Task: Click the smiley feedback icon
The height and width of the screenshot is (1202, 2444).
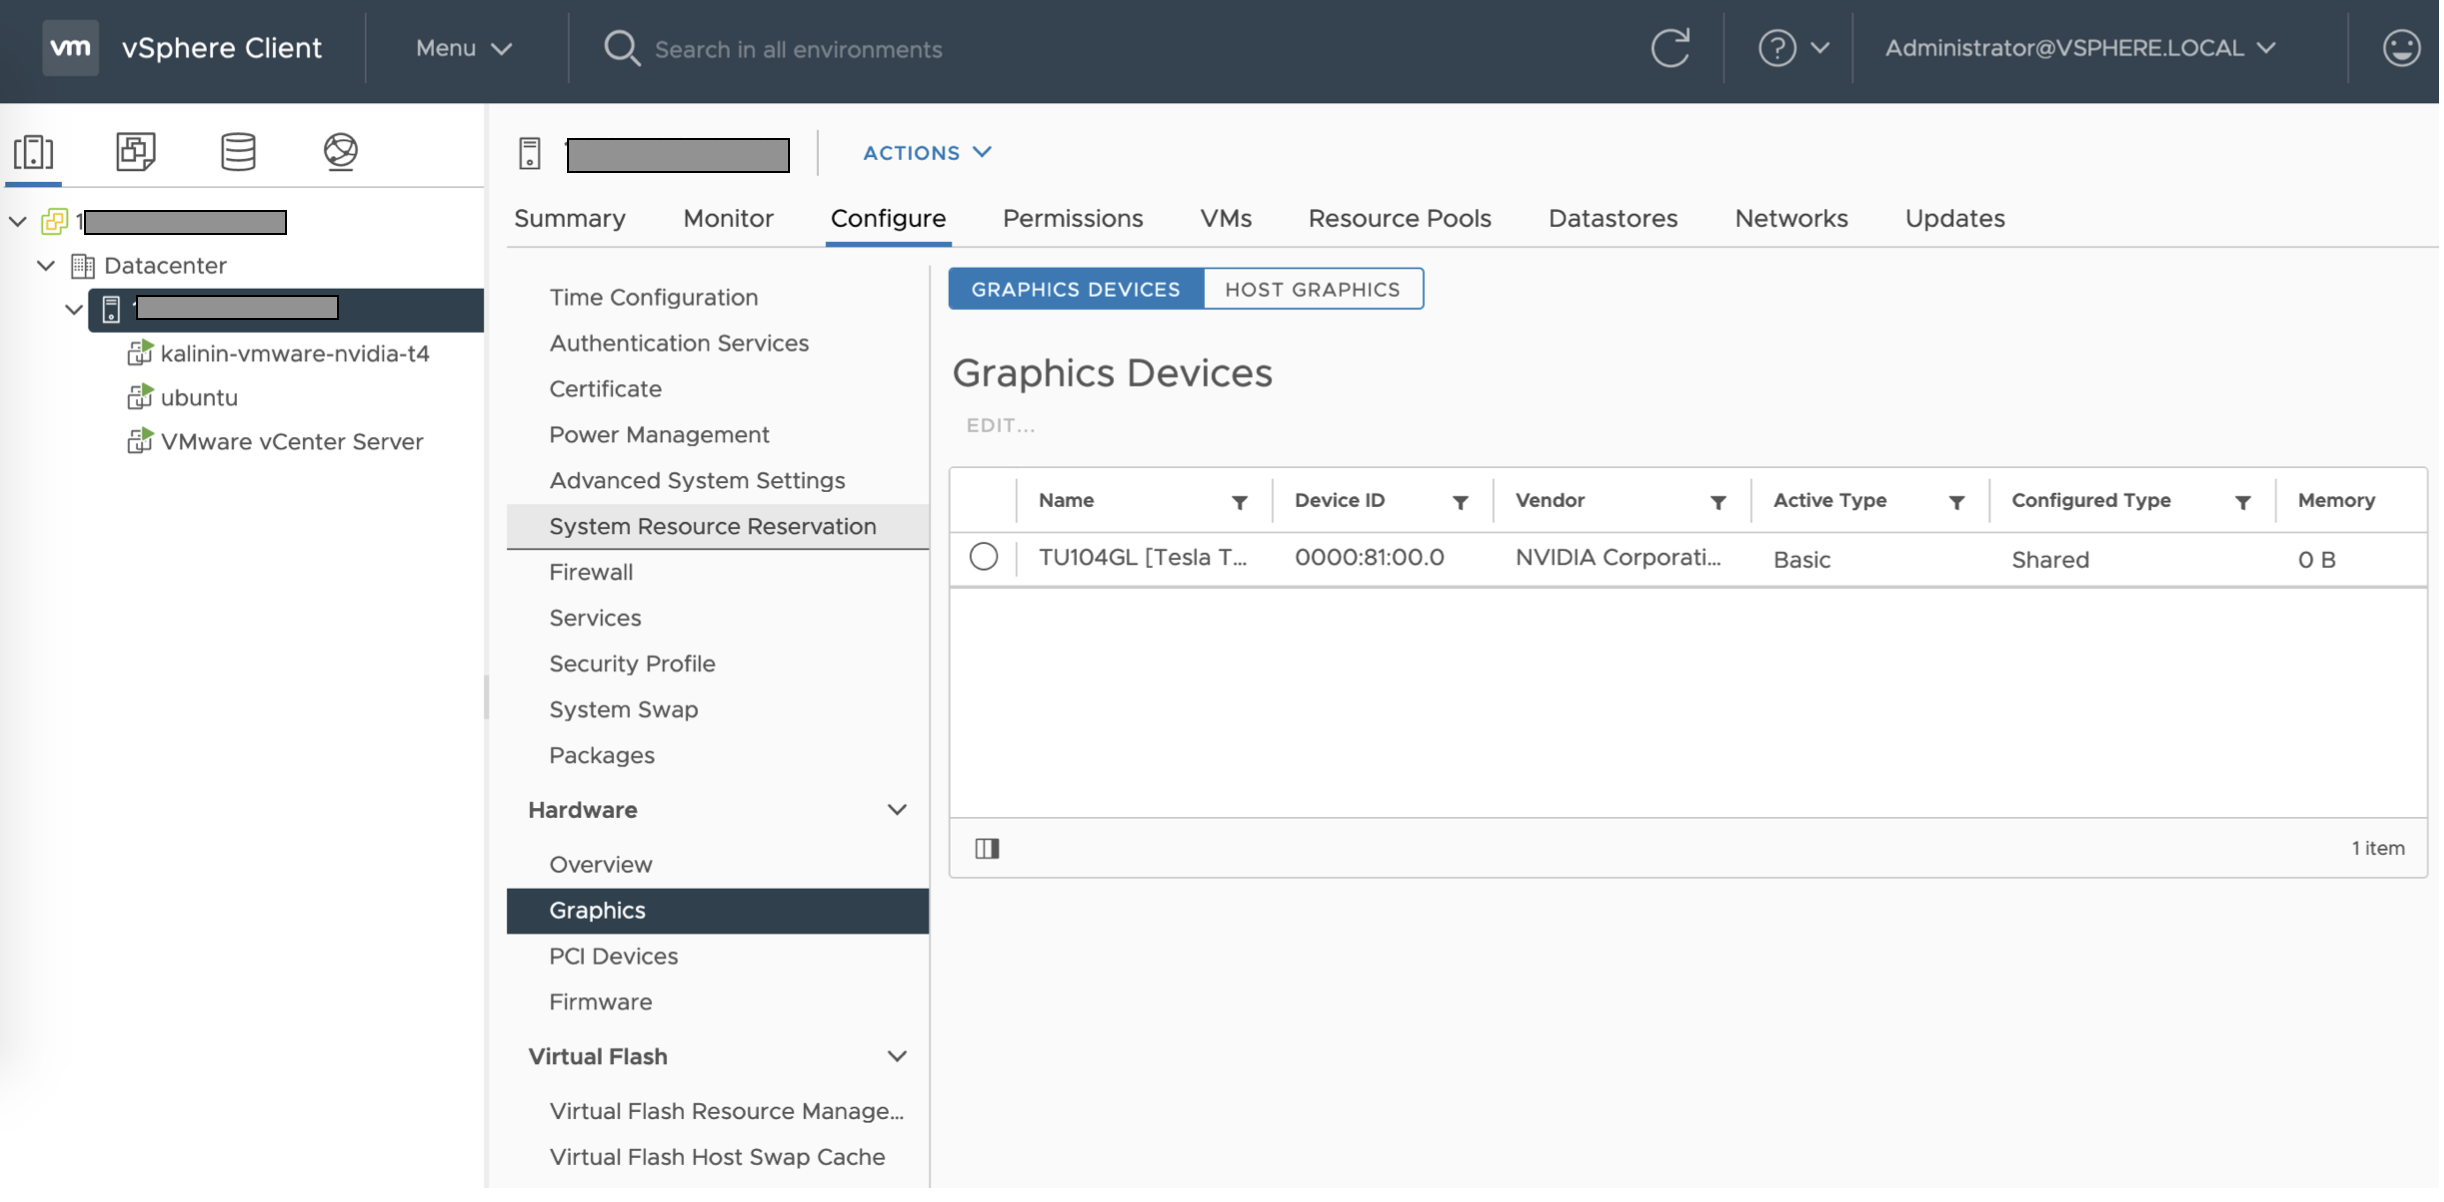Action: point(2403,48)
